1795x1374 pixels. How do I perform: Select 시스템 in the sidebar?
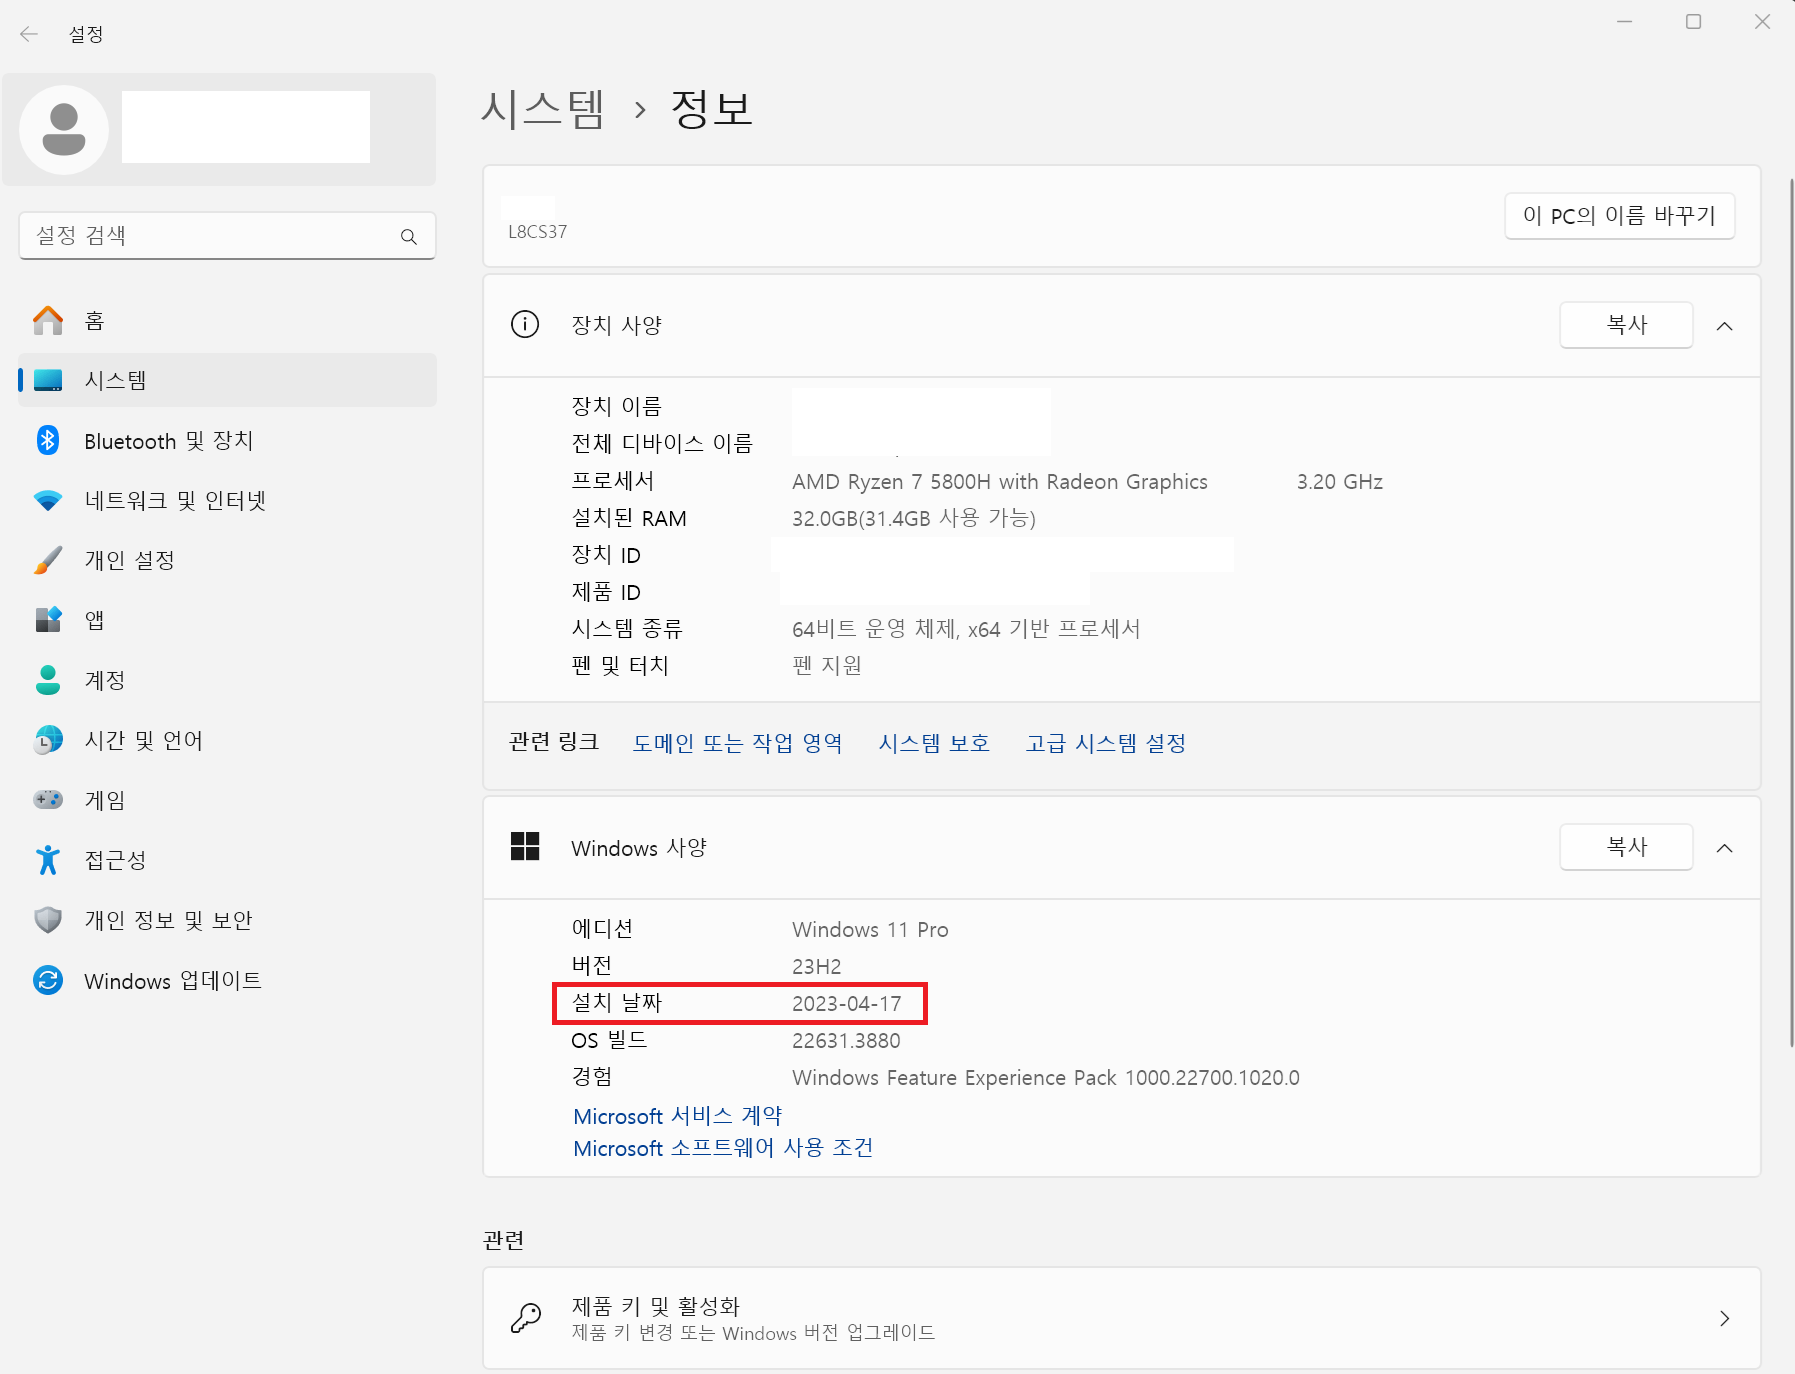227,380
